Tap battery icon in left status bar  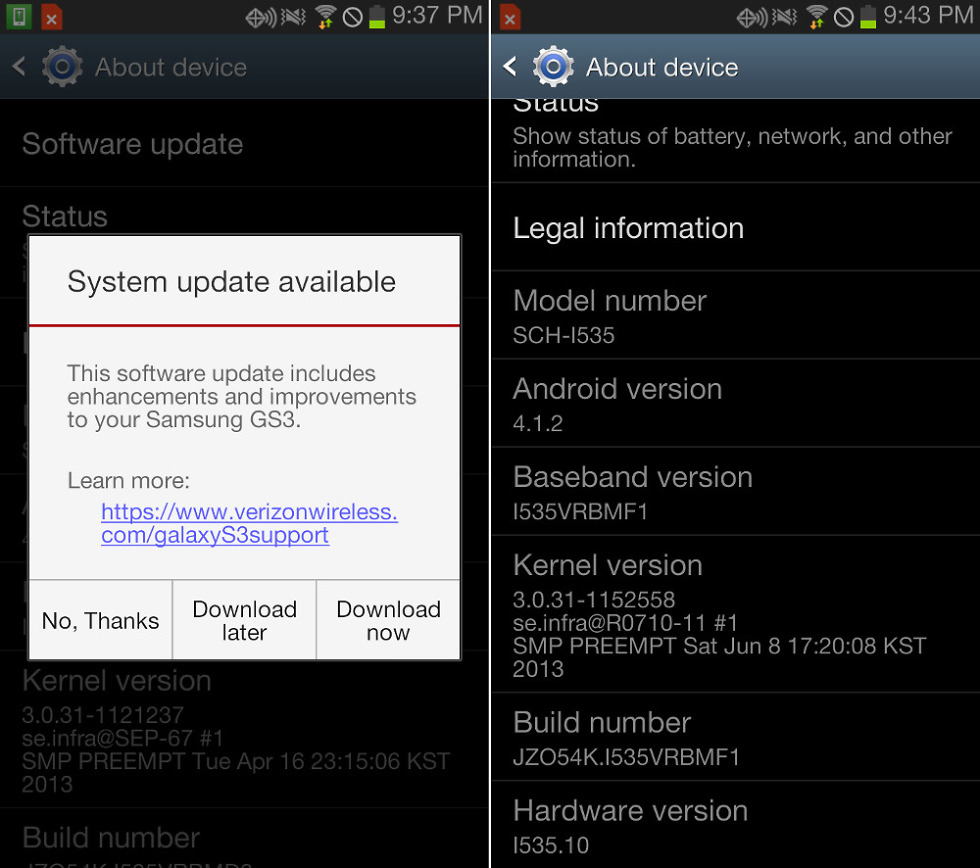[x=377, y=16]
